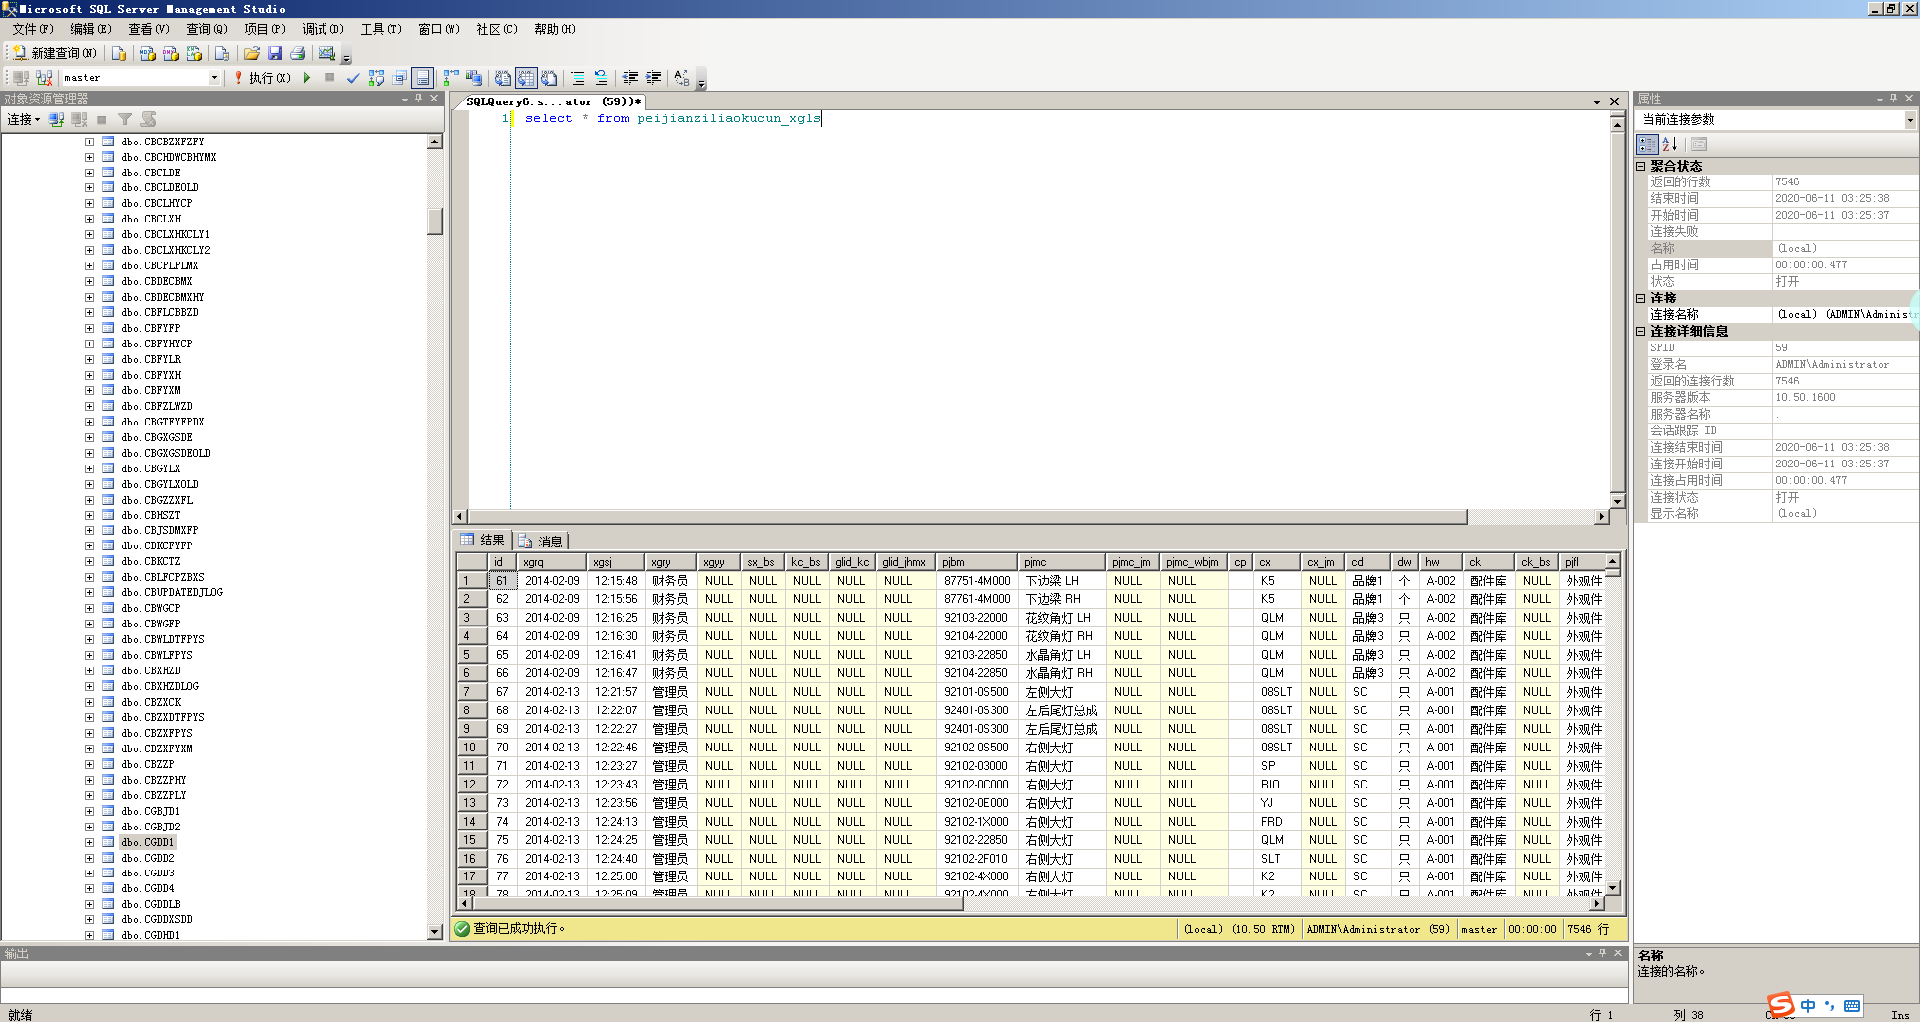Viewport: 1920px width, 1022px height.
Task: Expand the dbo.CGDD1 table node
Action: (x=89, y=842)
